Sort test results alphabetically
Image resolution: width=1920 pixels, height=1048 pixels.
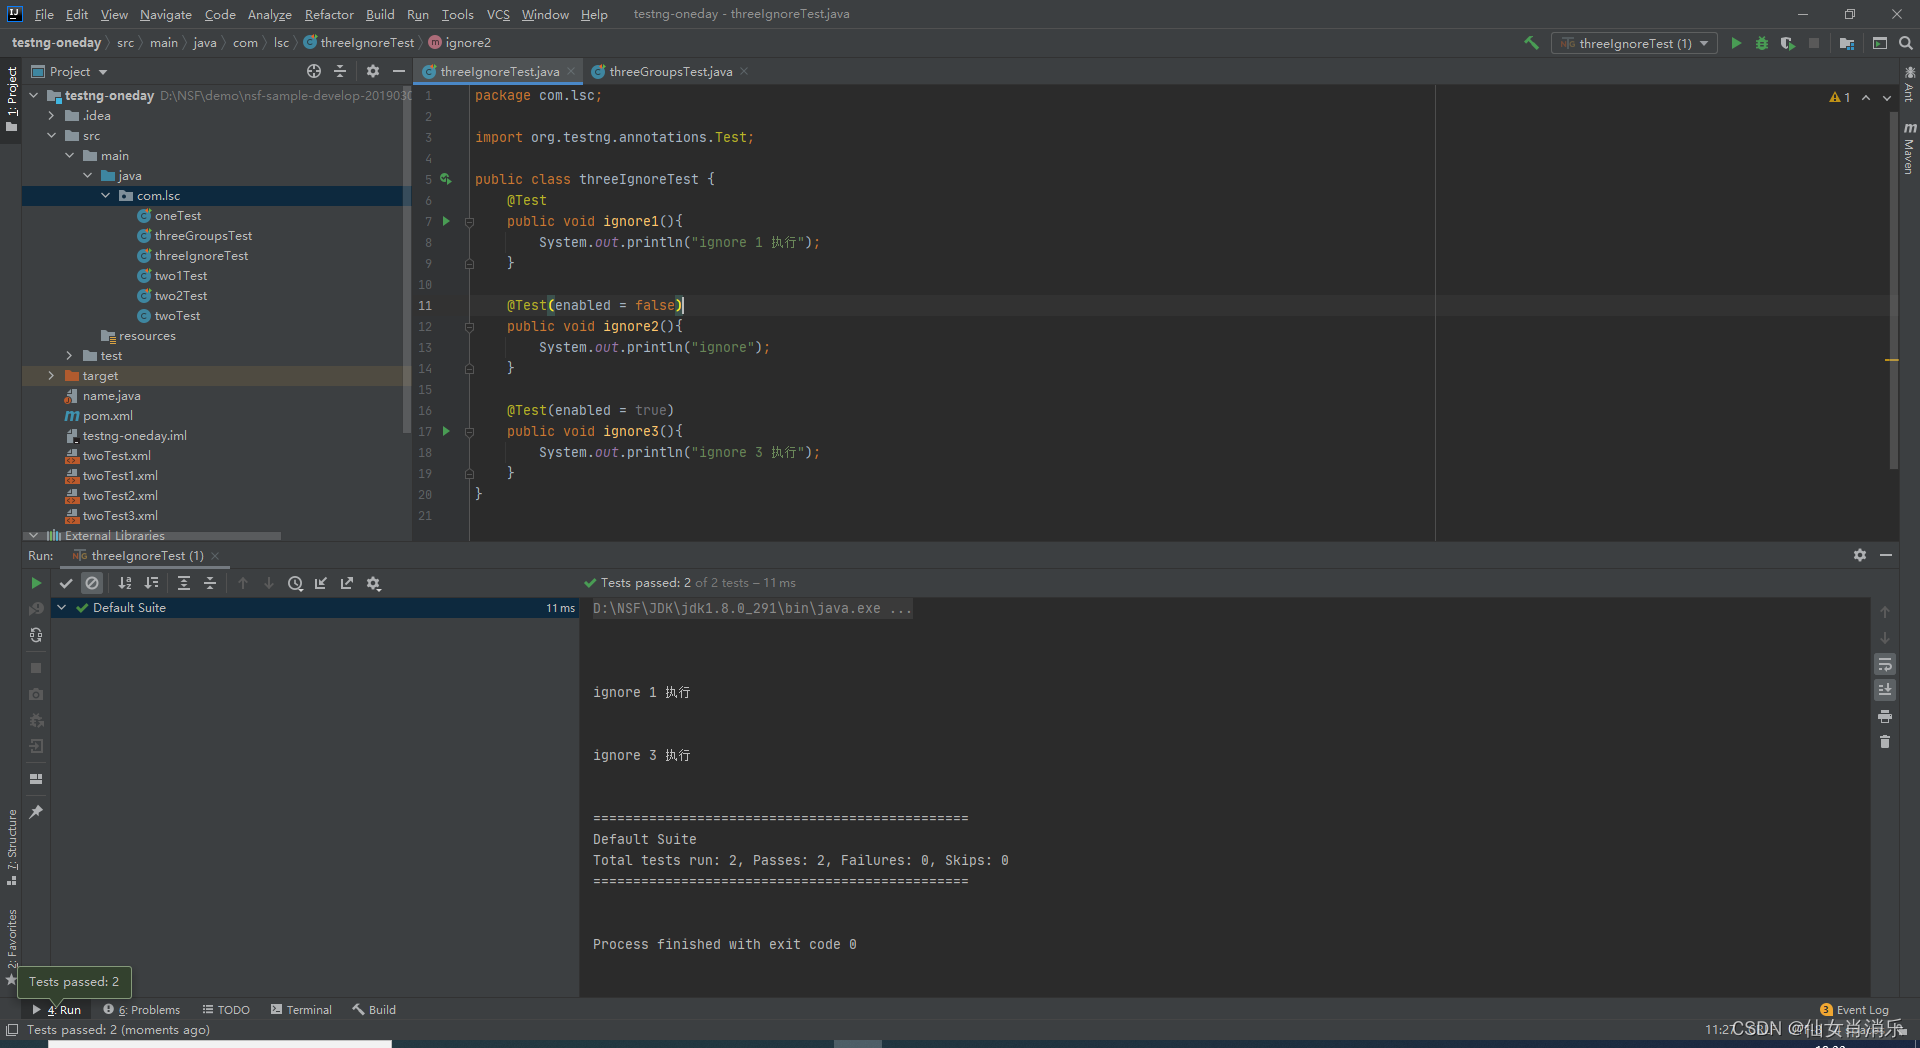pyautogui.click(x=125, y=583)
